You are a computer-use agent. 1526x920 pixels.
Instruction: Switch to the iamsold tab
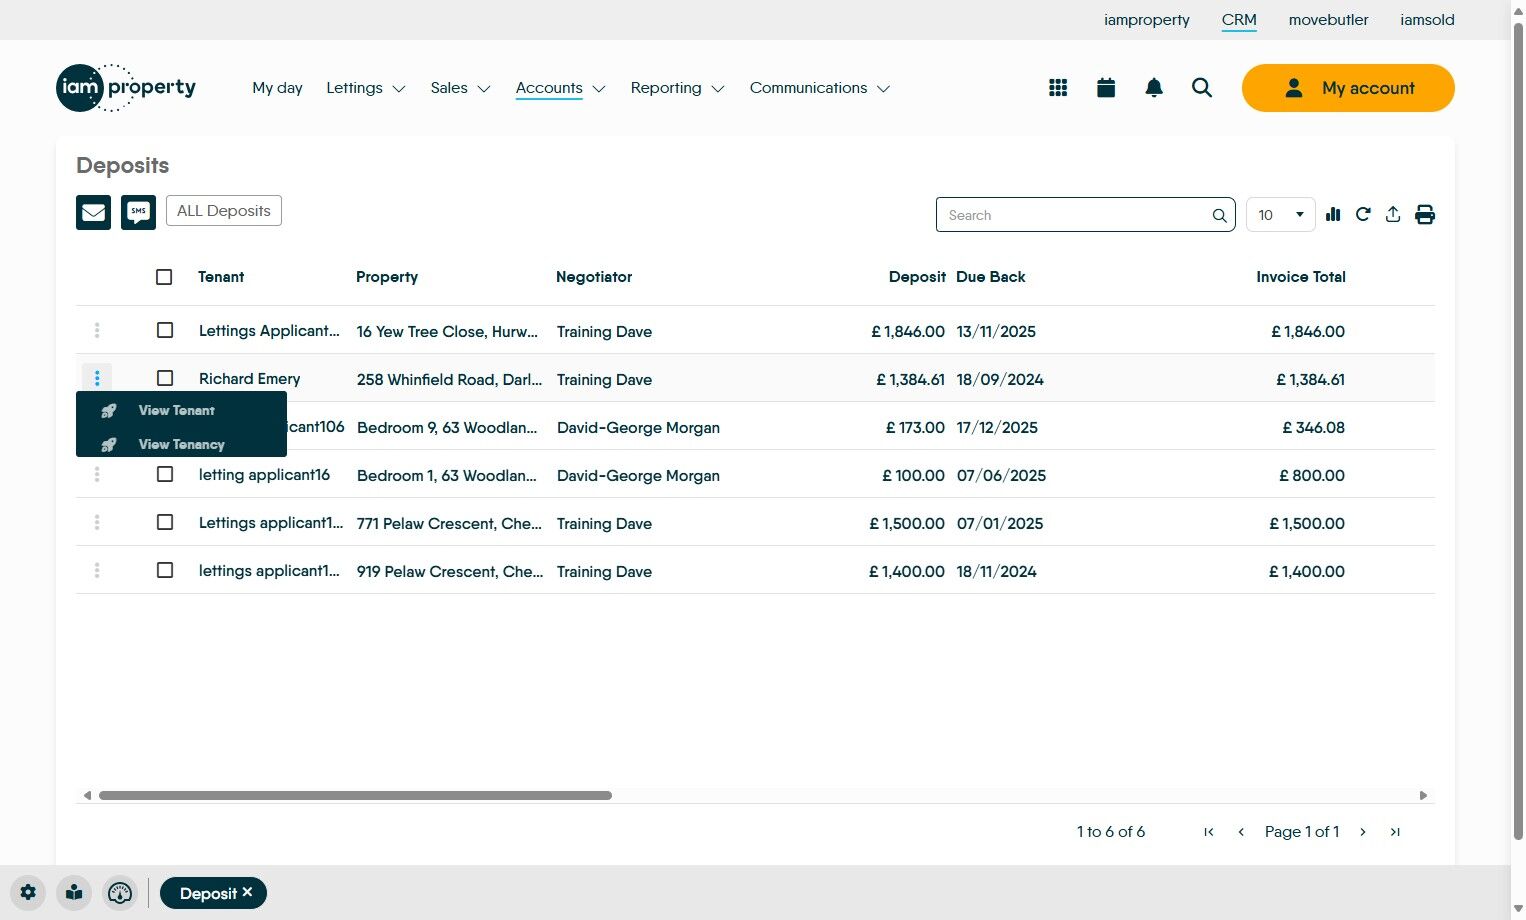pos(1427,20)
